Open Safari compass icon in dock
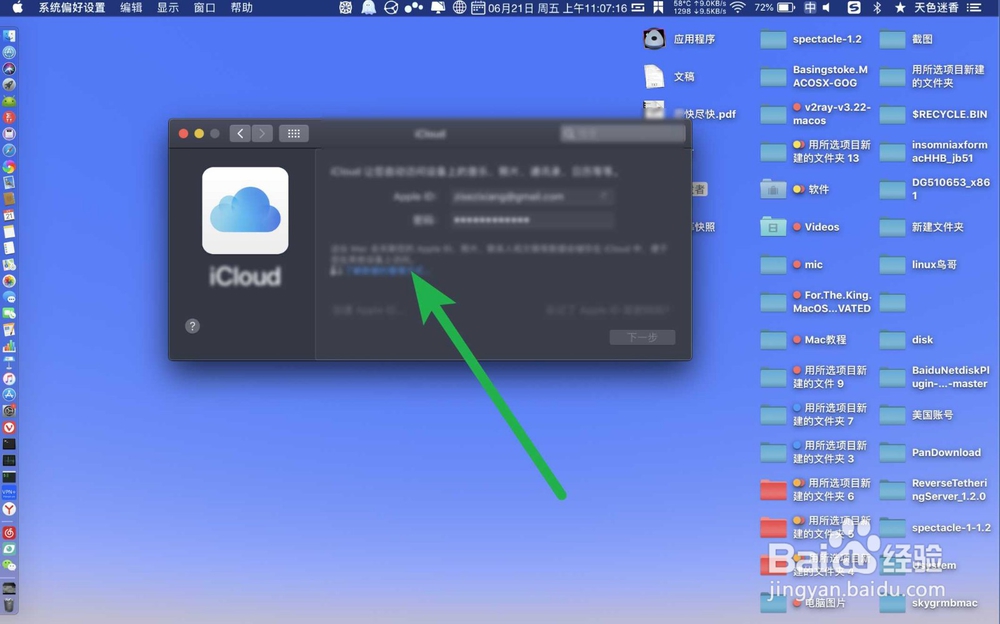This screenshot has height=624, width=1000. tap(9, 150)
